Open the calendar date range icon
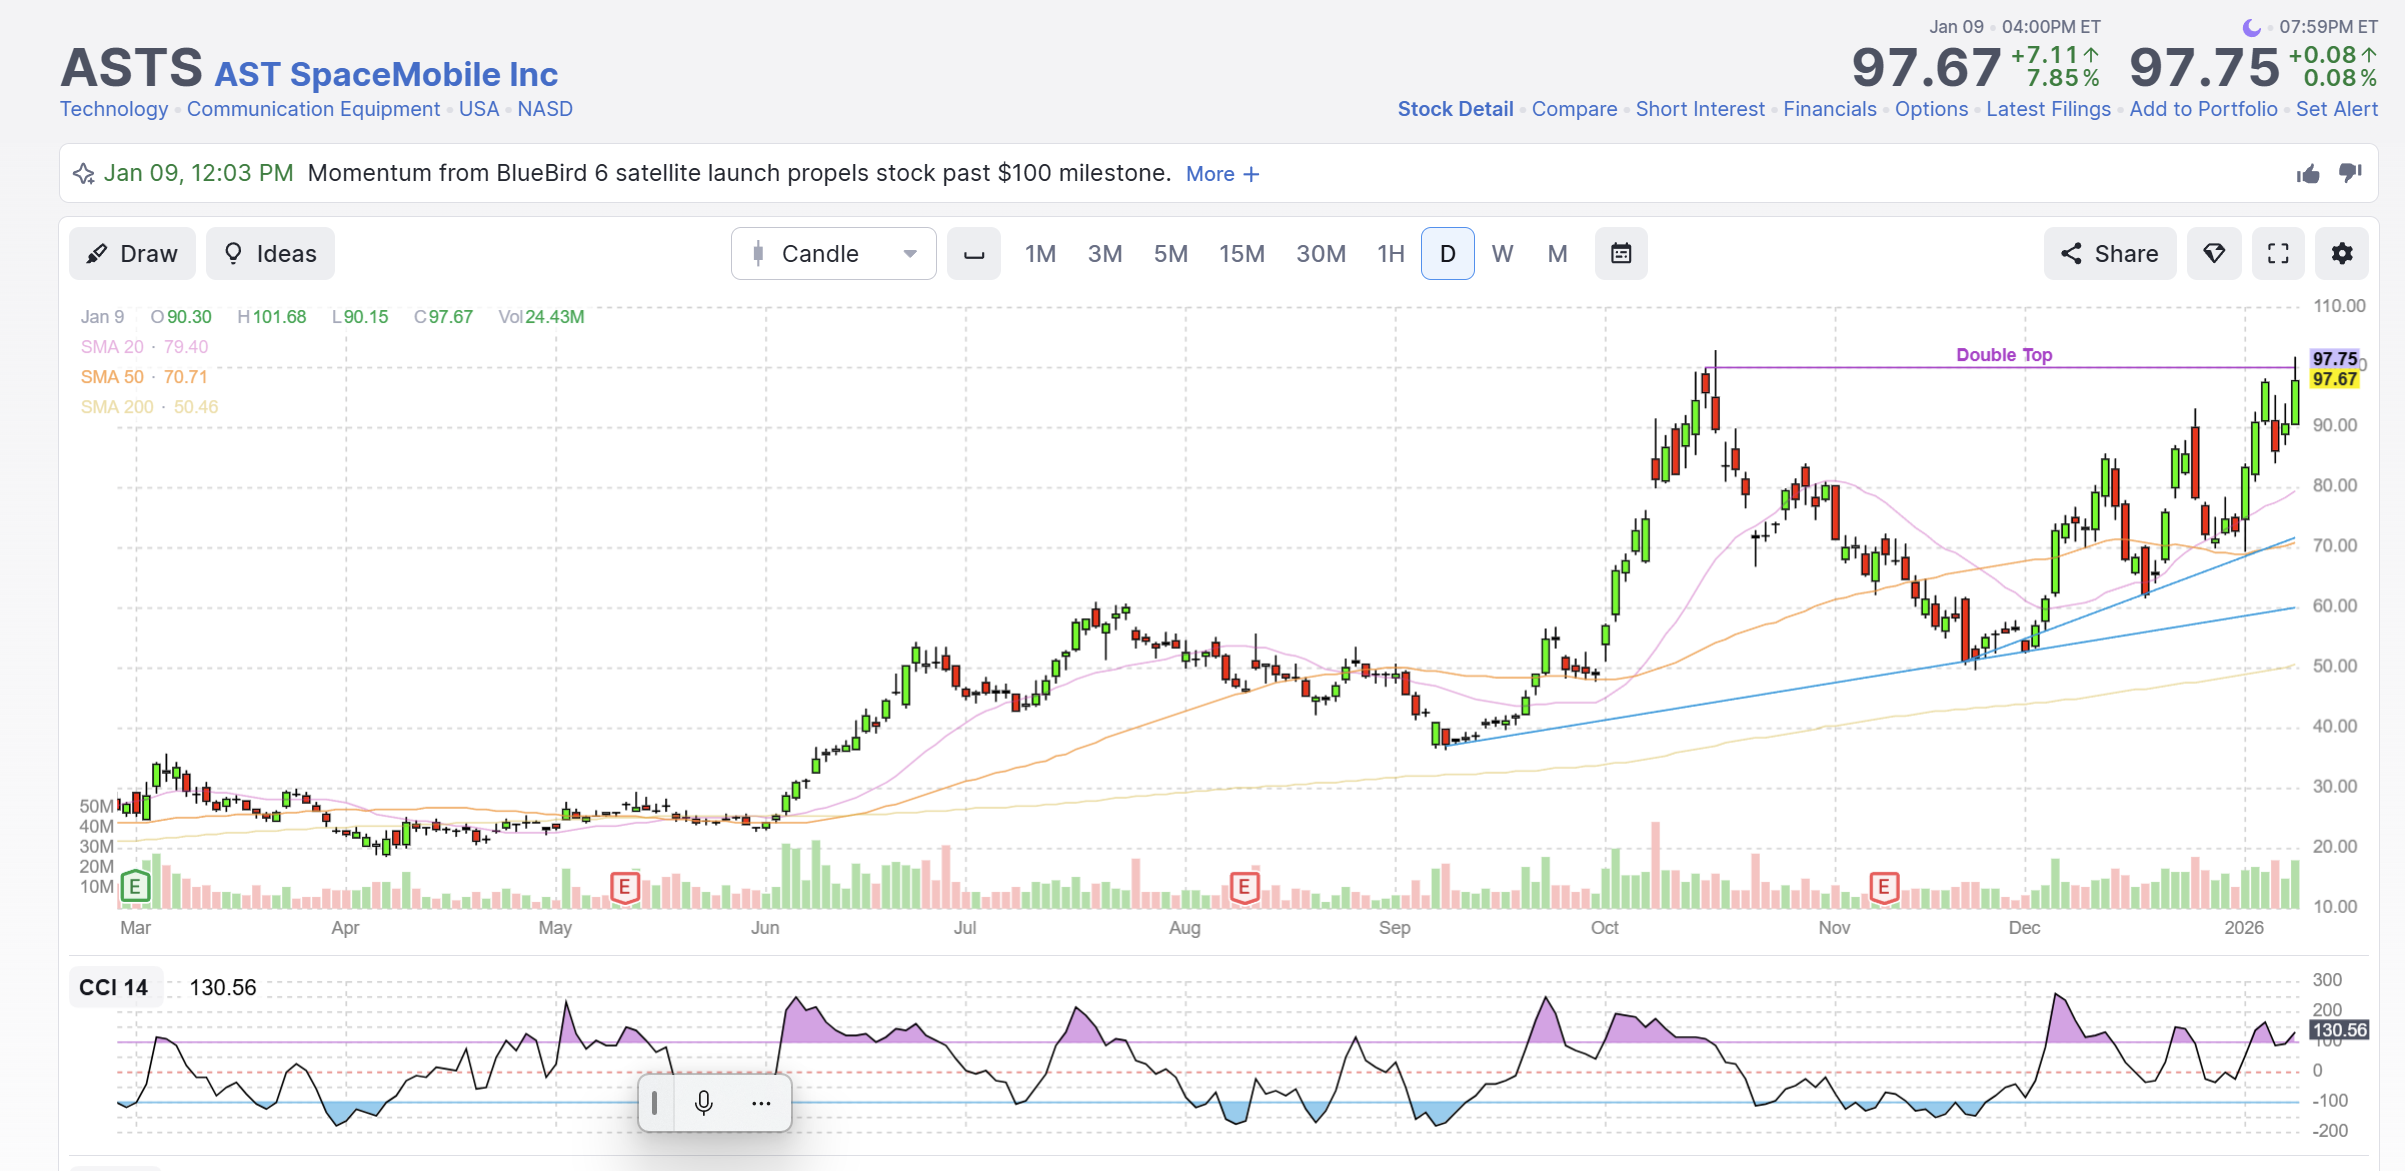The image size is (2405, 1171). click(1621, 254)
